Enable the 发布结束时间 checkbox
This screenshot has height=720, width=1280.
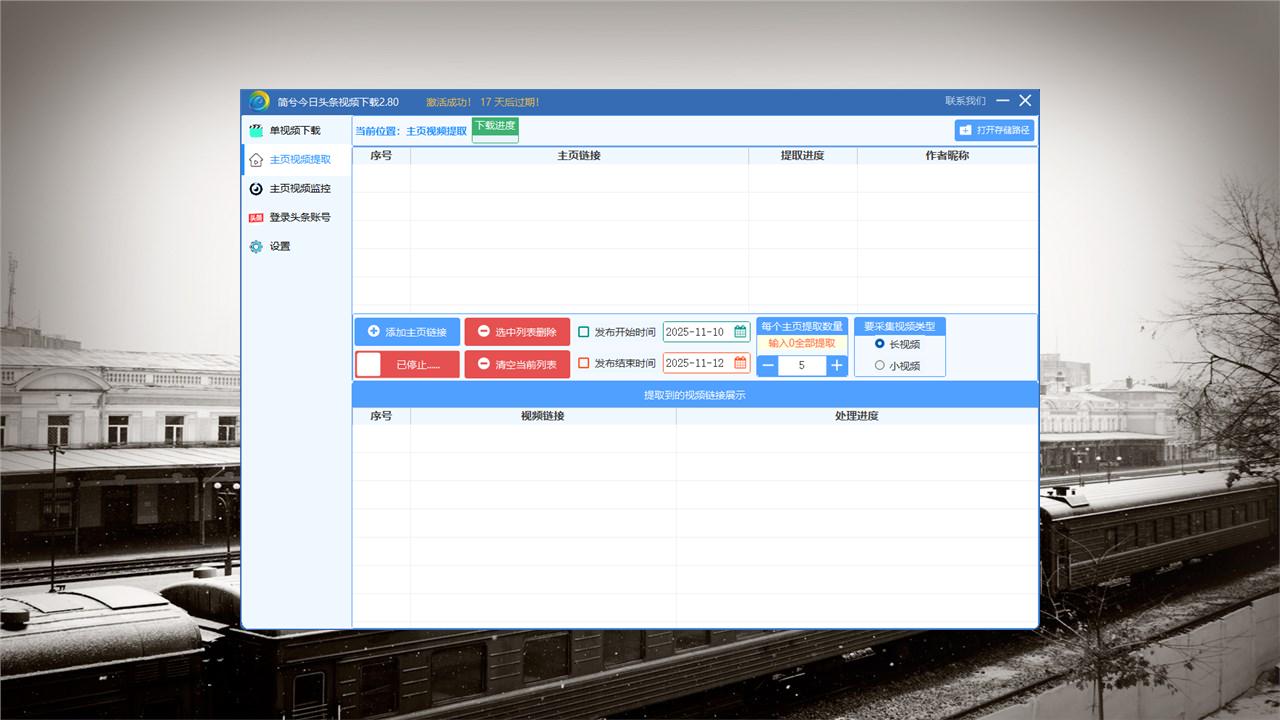(584, 363)
